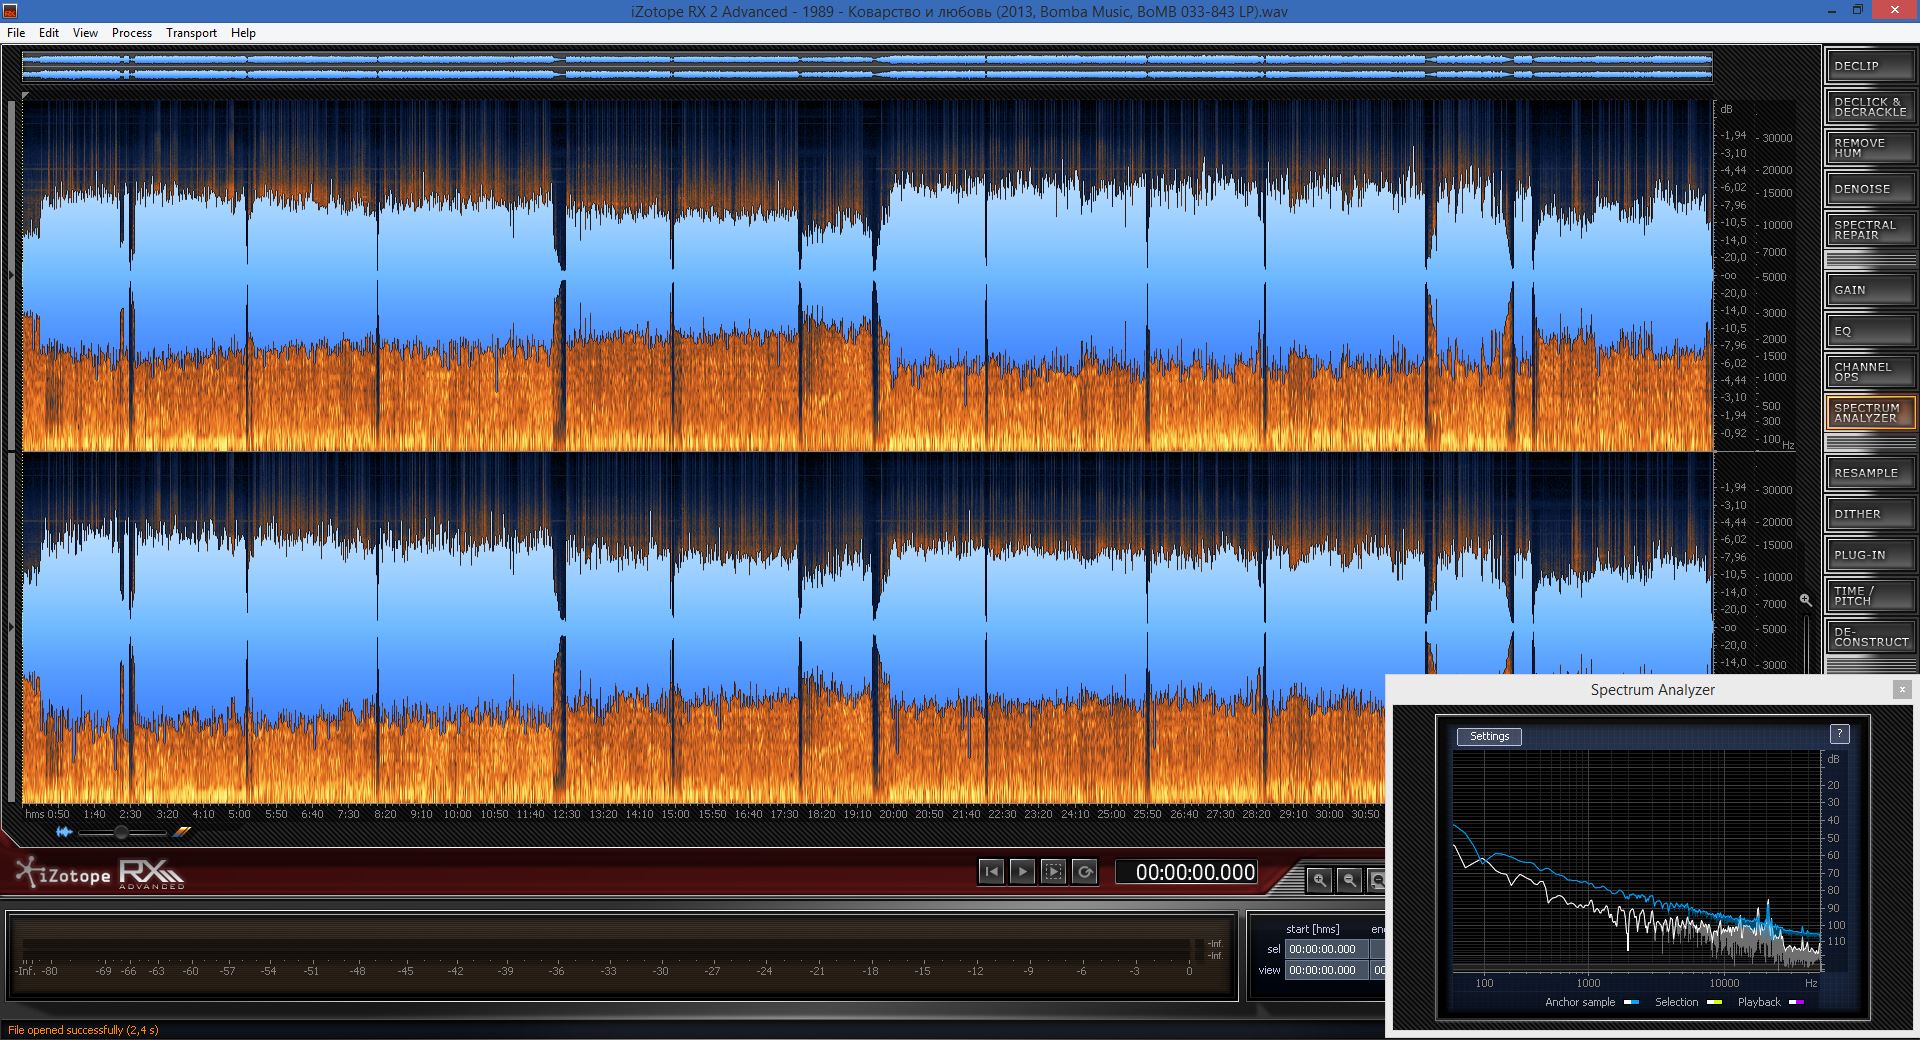Click the Anchor sample blue color swatch
This screenshot has width=1920, height=1040.
coord(1631,1002)
